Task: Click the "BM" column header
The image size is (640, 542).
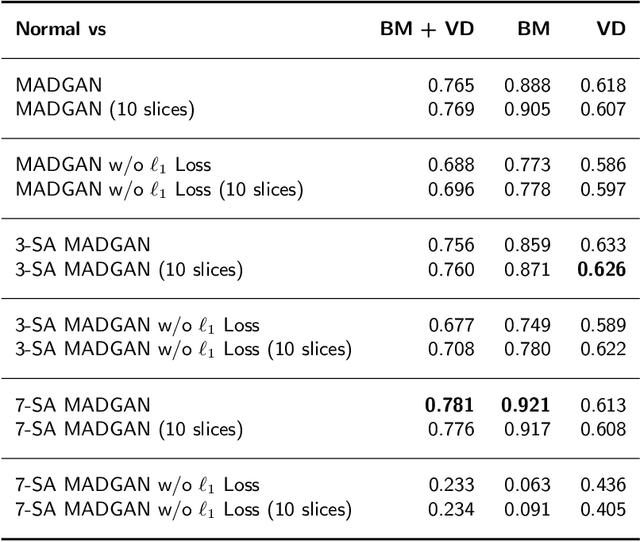Action: [x=533, y=29]
